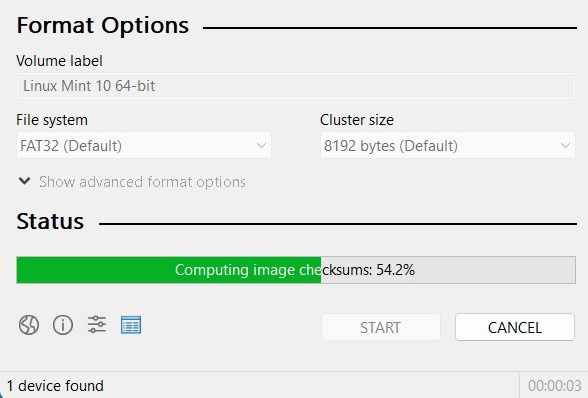Open the File system FAT32 dropdown
The width and height of the screenshot is (588, 398).
click(144, 146)
